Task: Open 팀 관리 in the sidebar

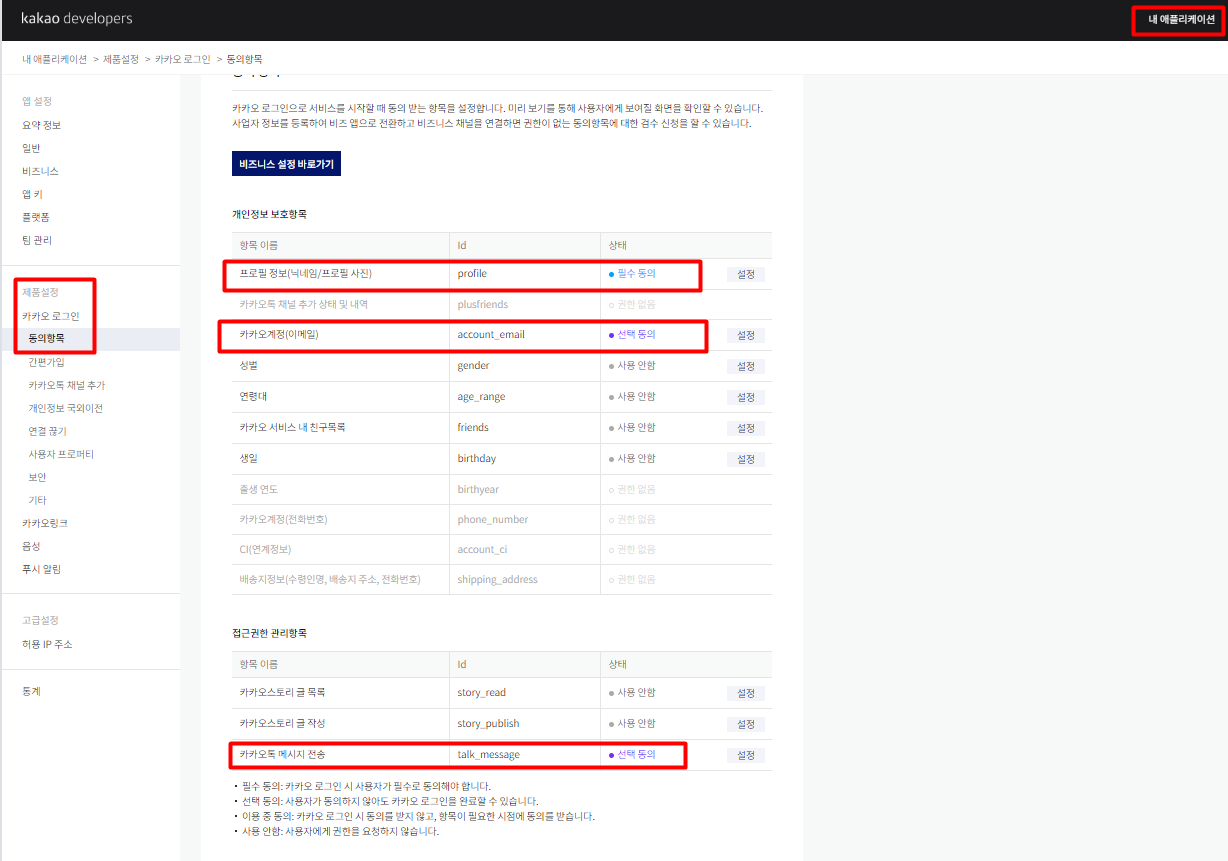Action: pyautogui.click(x=37, y=240)
